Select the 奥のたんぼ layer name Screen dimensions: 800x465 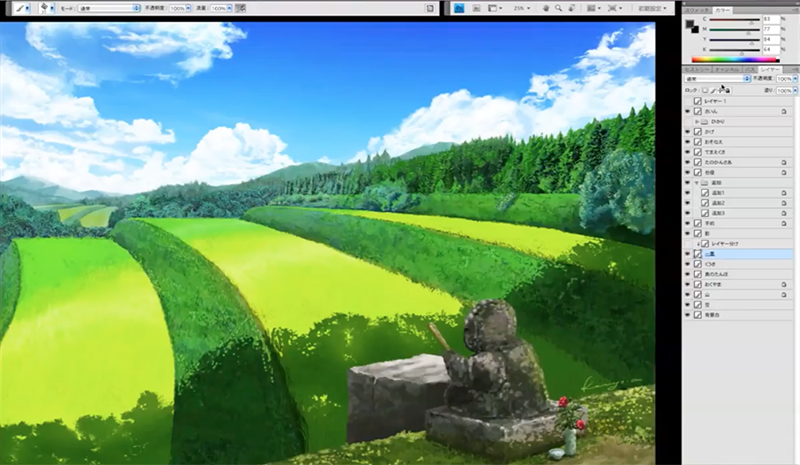(716, 274)
